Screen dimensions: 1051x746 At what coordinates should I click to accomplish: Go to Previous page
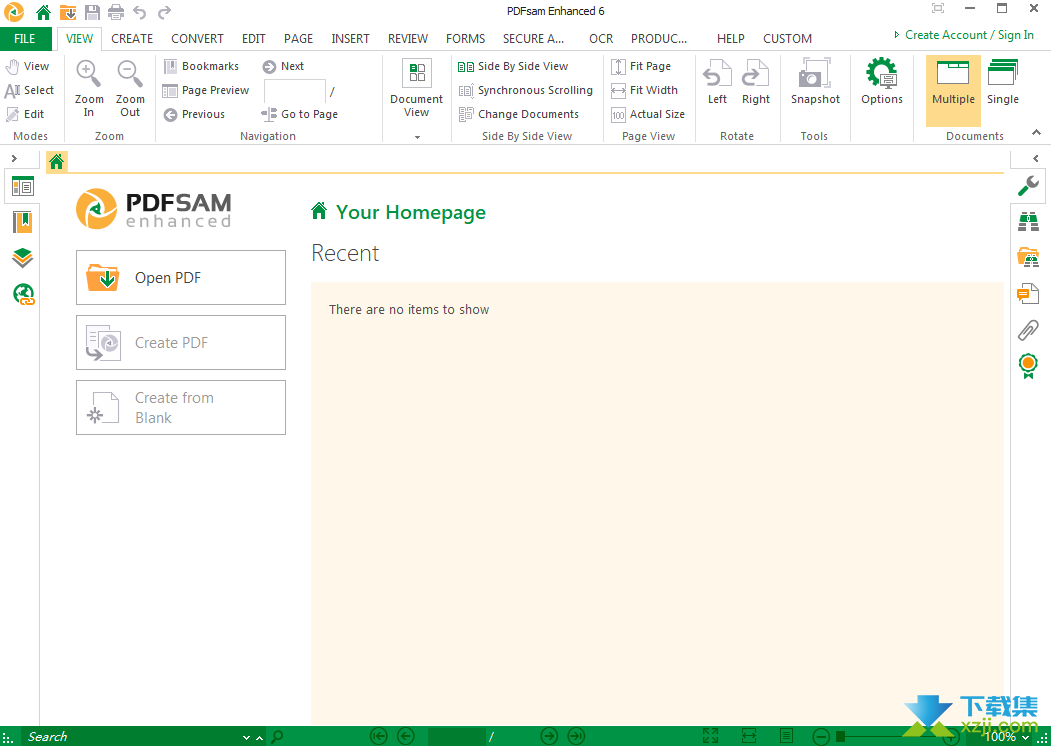click(x=194, y=115)
